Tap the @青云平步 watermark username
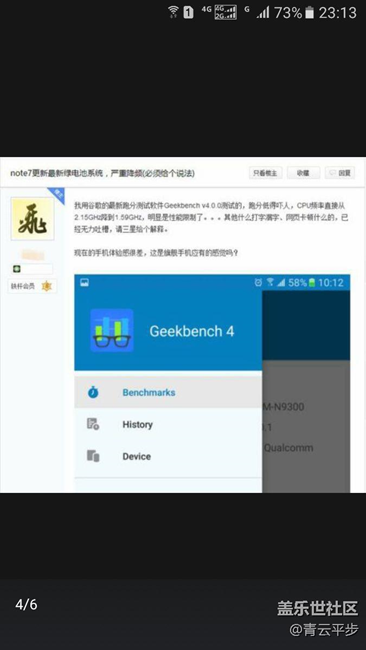Image resolution: width=366 pixels, height=650 pixels. [x=323, y=630]
